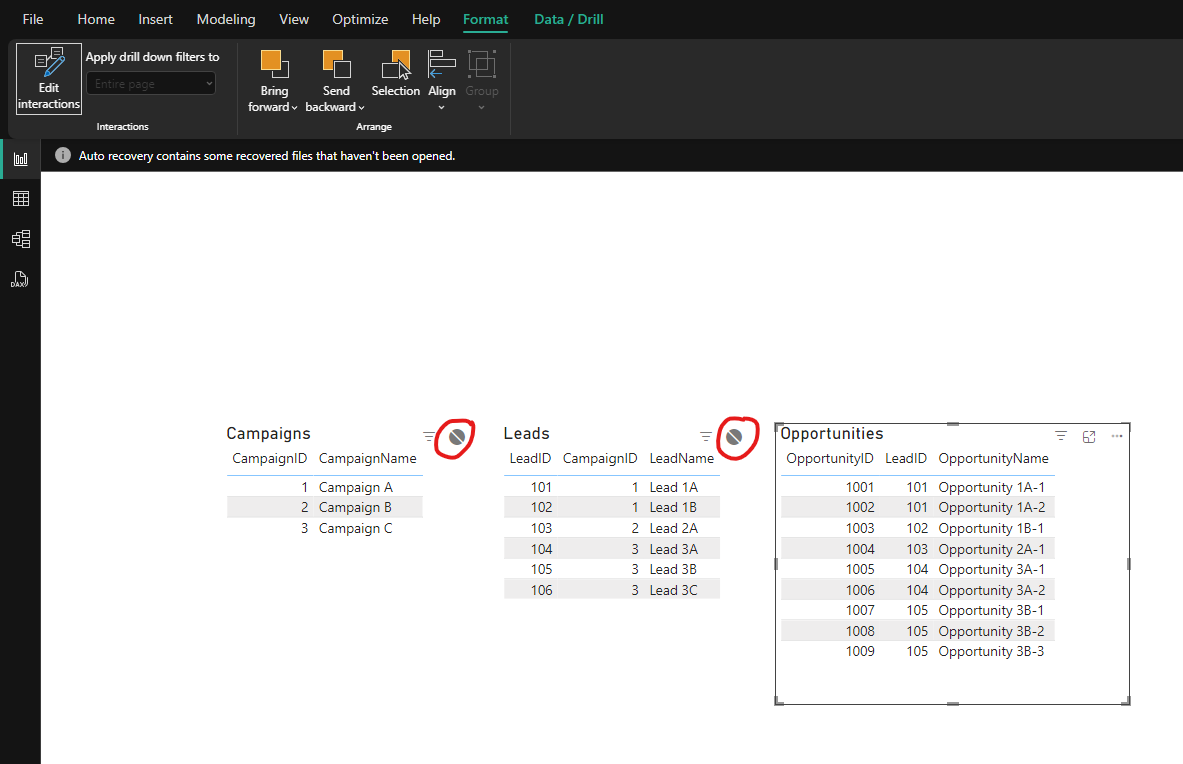The width and height of the screenshot is (1183, 764).
Task: Set Leads visual interaction to None
Action: coord(733,437)
